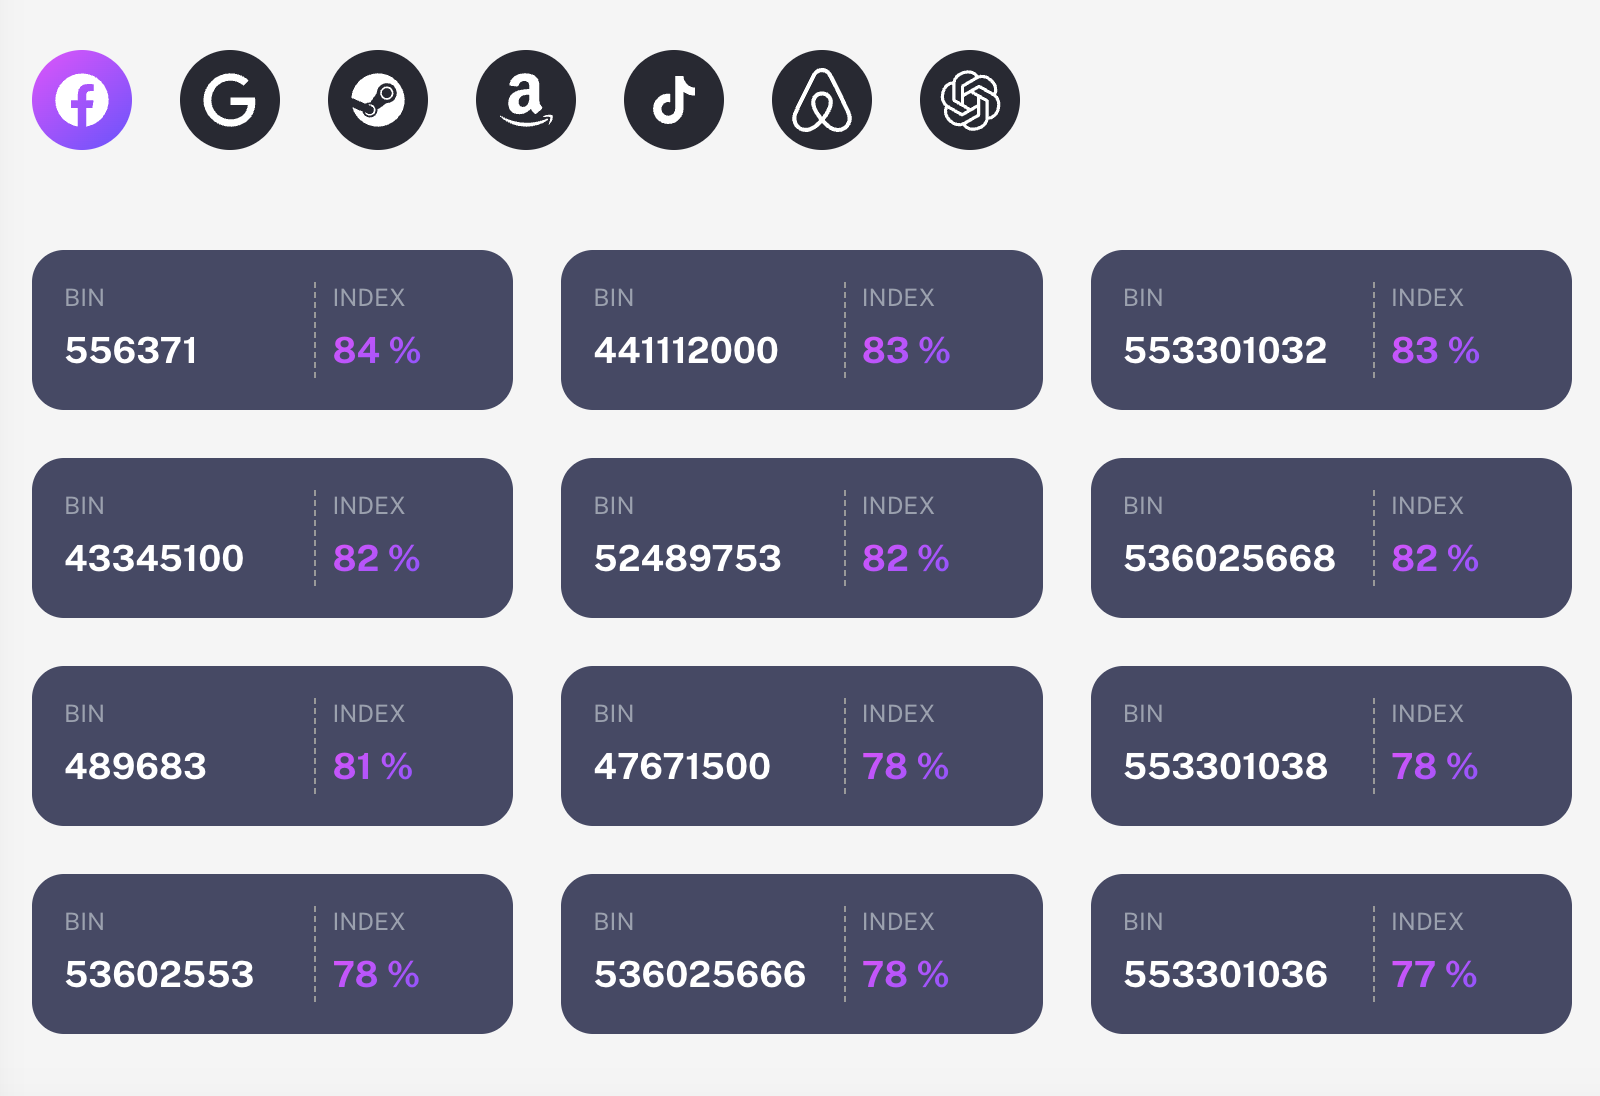Select the TikTok icon filter
Screen dimensions: 1600x1096
point(674,100)
